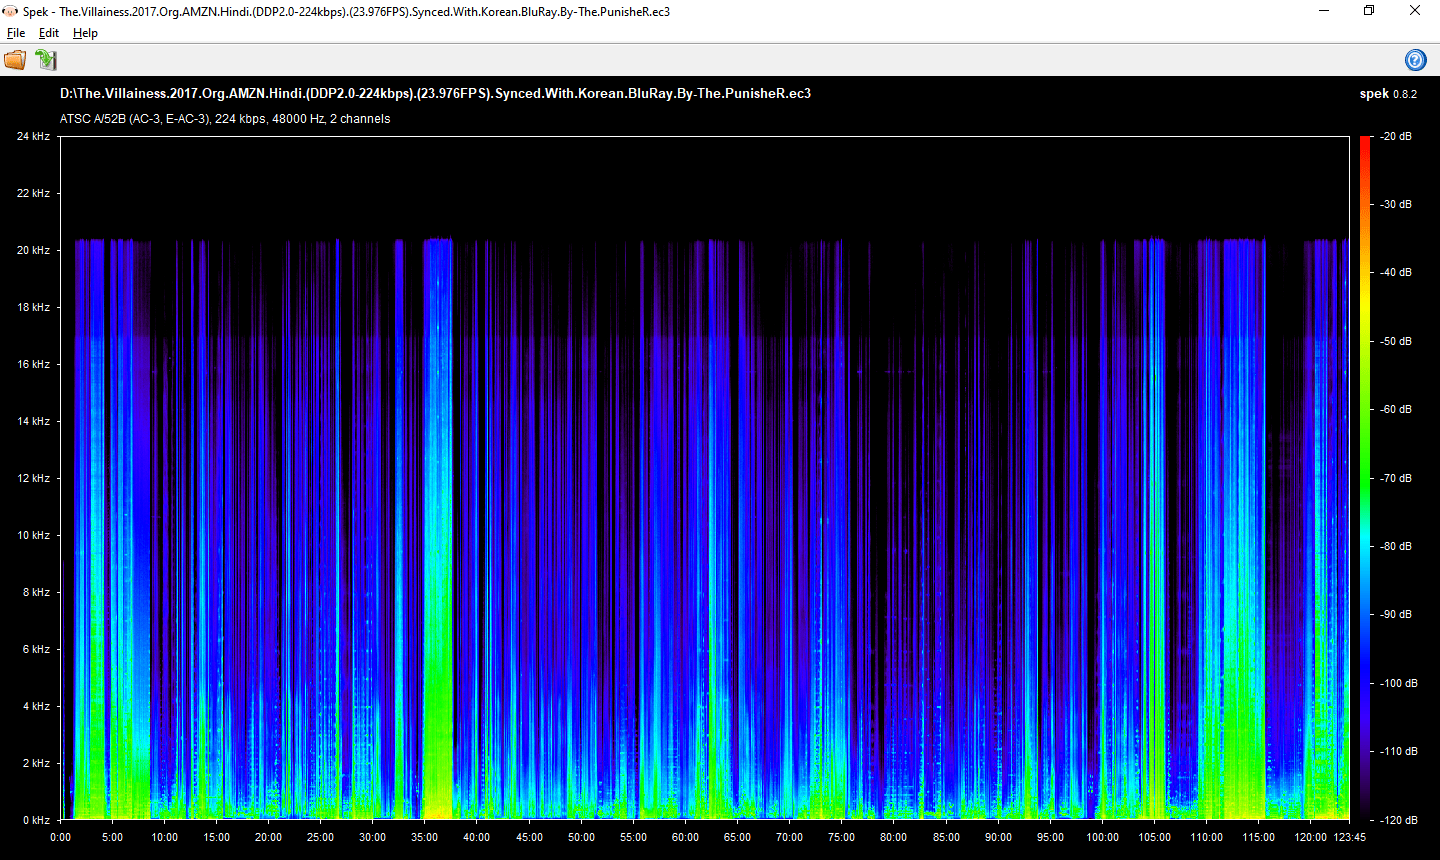Click the Spek app icon in title bar
The width and height of the screenshot is (1440, 860).
pyautogui.click(x=11, y=11)
